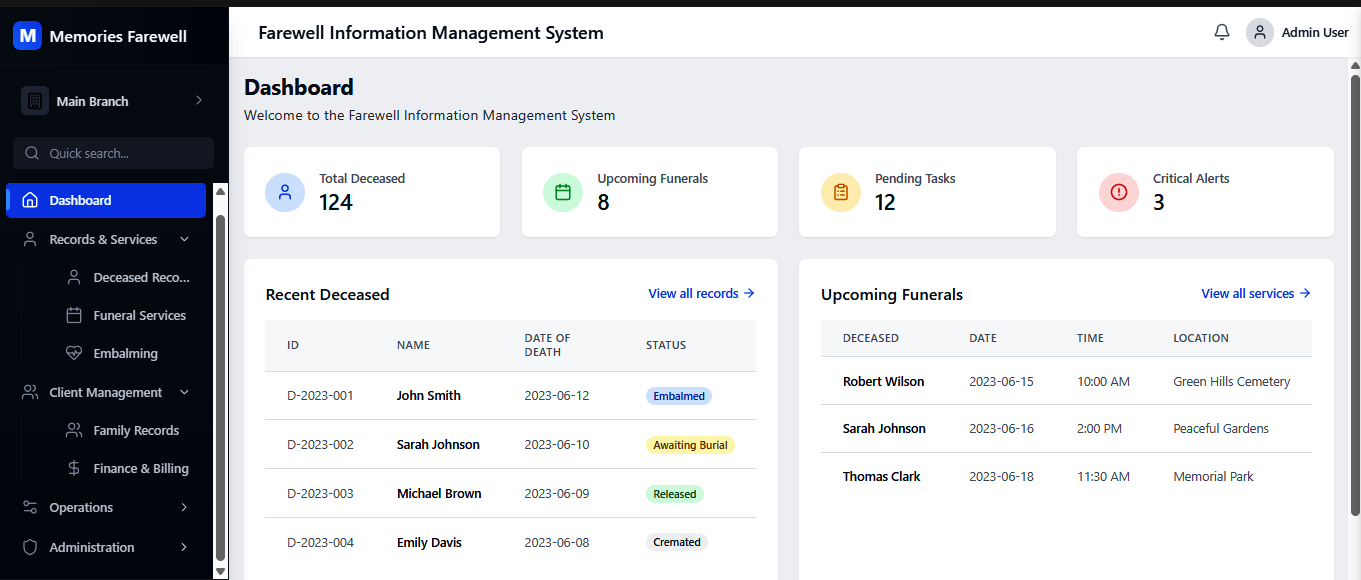Click the Critical Alerts warning icon
Image resolution: width=1361 pixels, height=580 pixels.
coord(1119,192)
